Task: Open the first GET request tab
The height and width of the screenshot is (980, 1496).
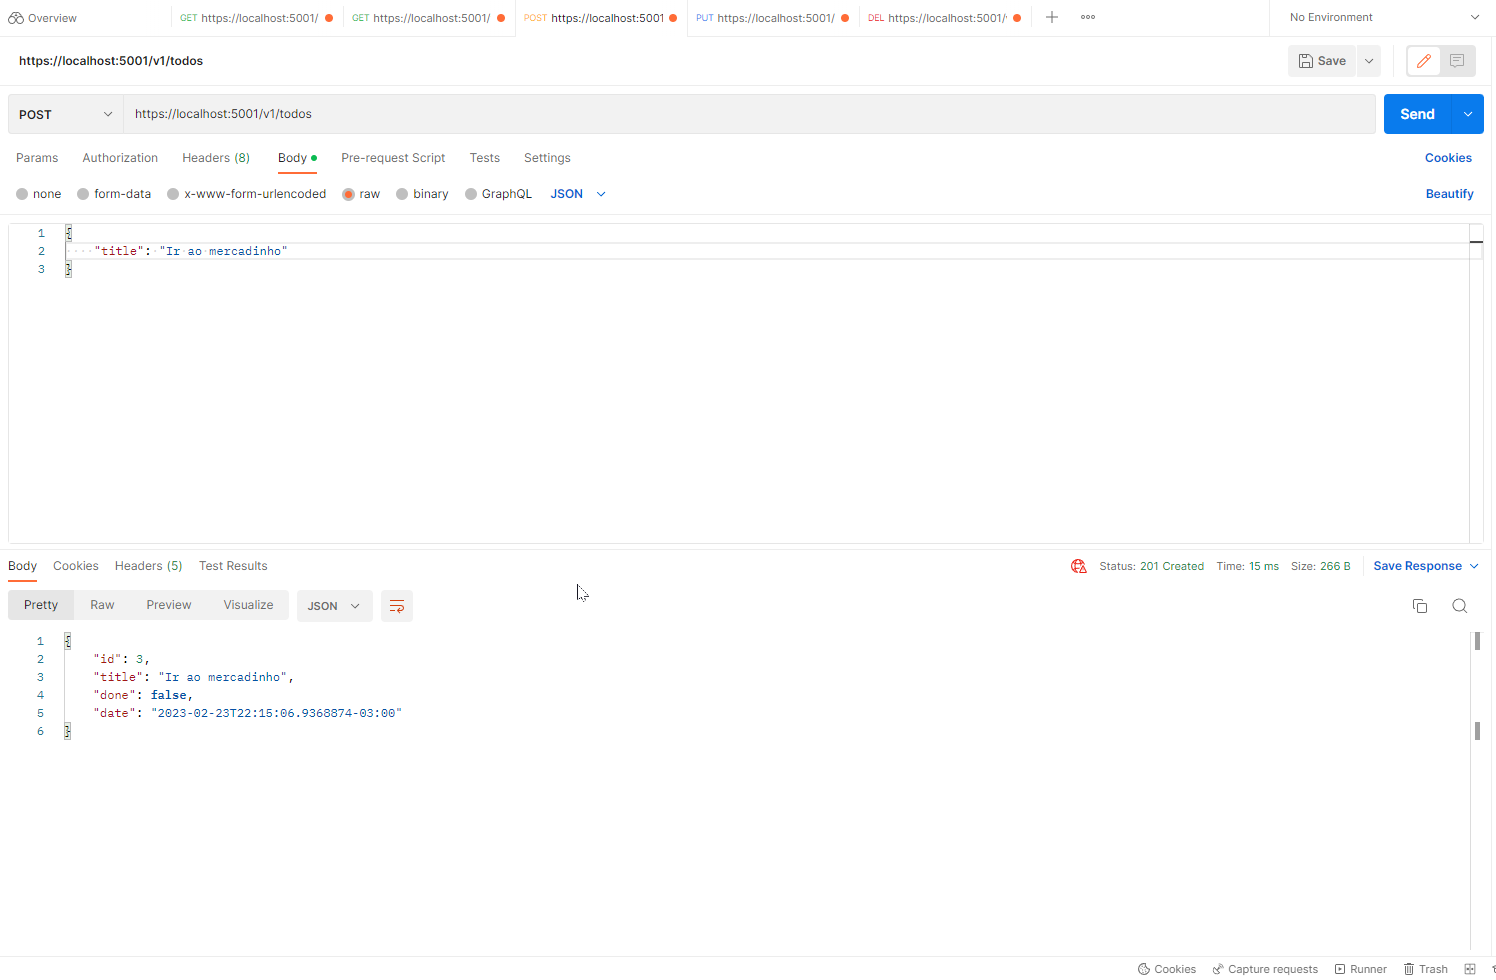Action: 256,18
